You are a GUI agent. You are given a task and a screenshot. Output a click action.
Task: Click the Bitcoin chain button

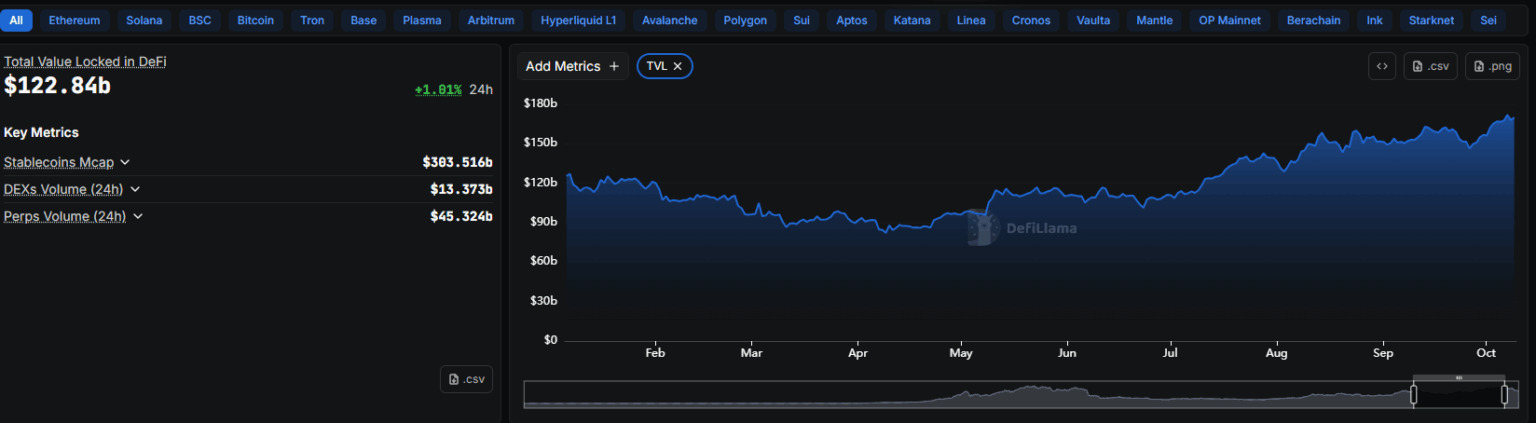255,20
